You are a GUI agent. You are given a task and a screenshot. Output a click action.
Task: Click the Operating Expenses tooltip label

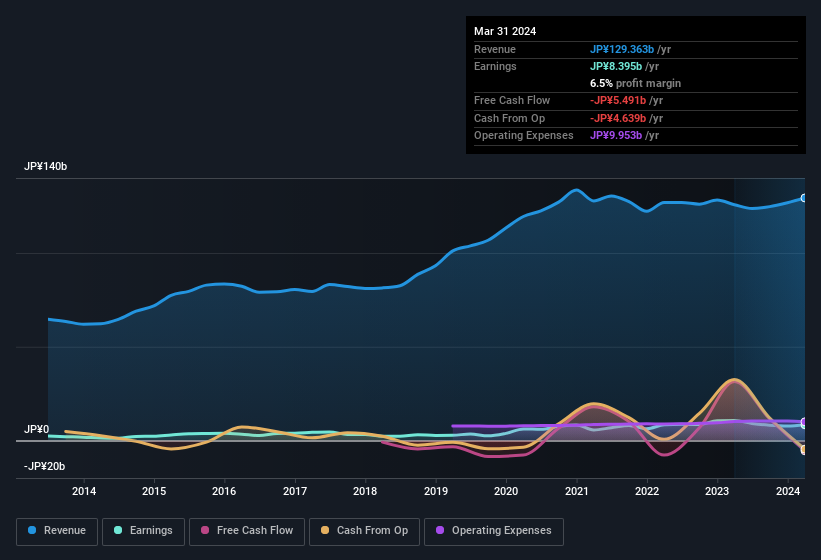click(x=524, y=136)
